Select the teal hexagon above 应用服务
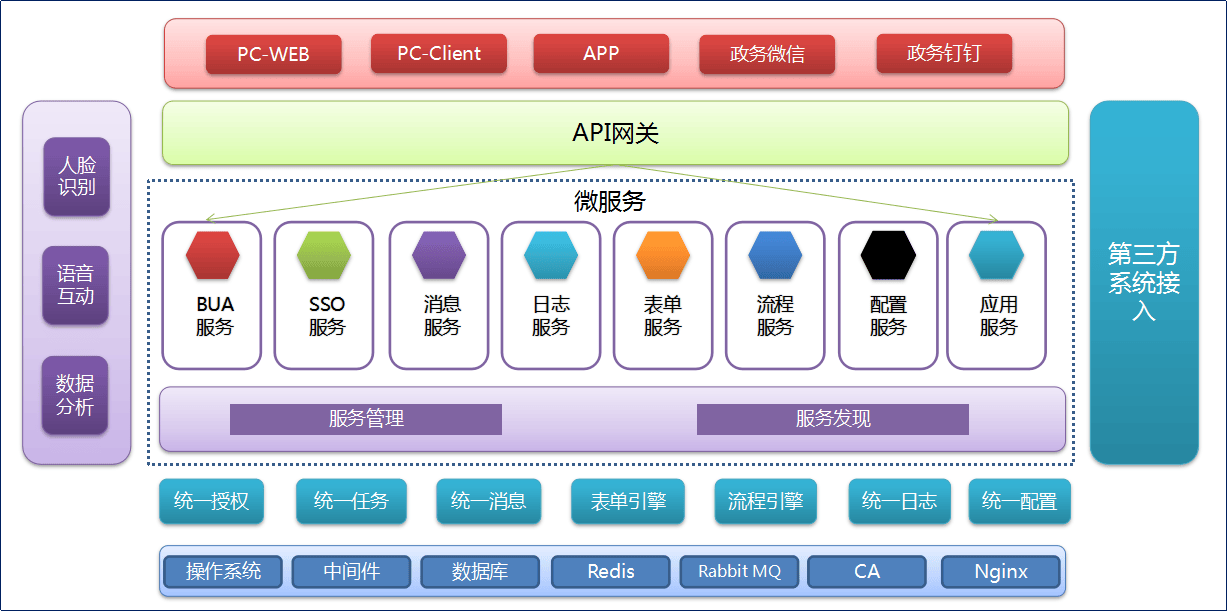Screen dimensions: 1227x611 pyautogui.click(x=996, y=256)
